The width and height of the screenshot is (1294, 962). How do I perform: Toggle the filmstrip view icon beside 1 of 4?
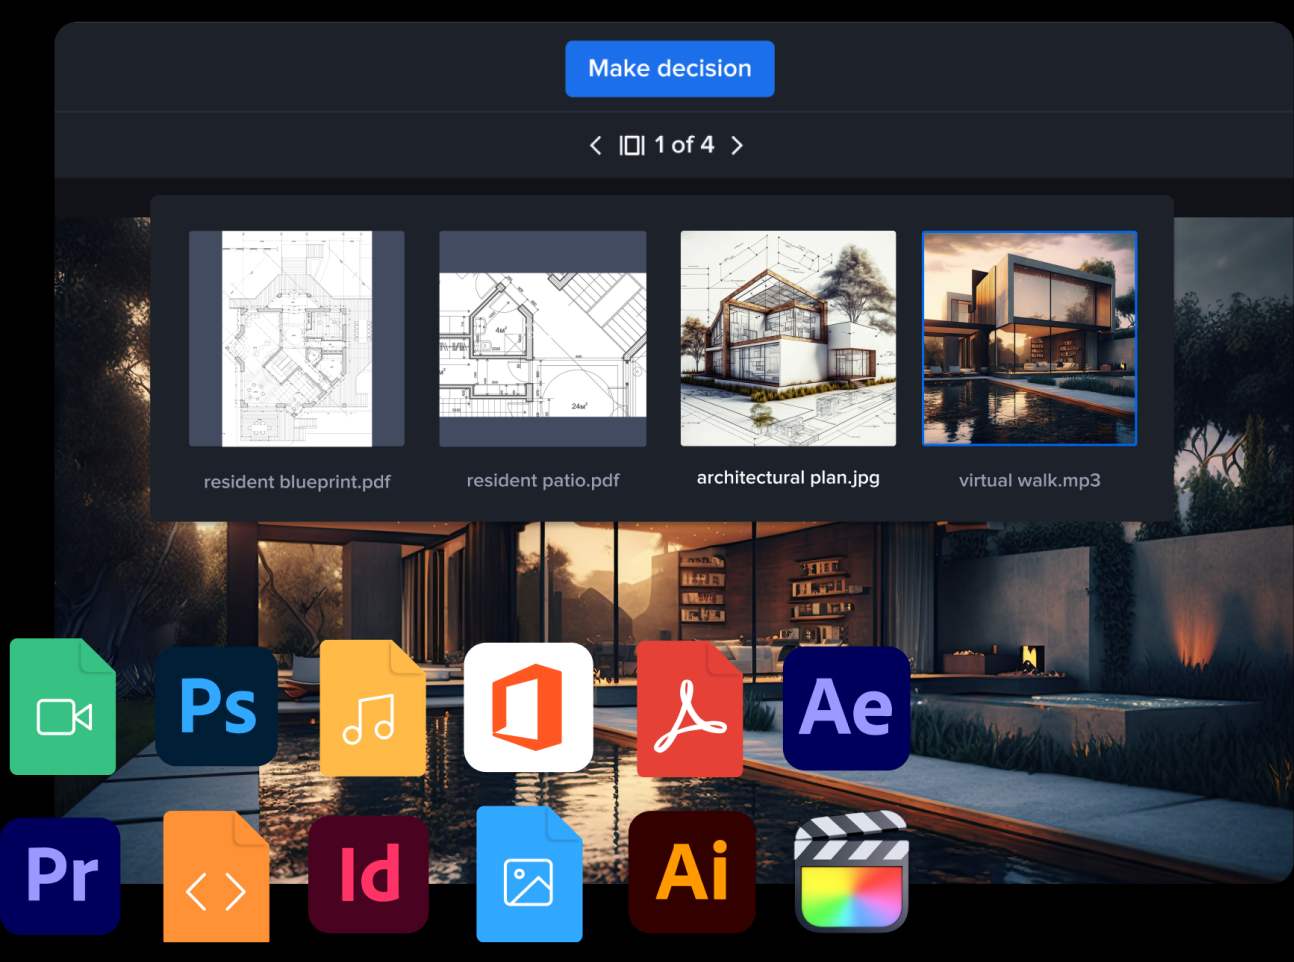click(631, 146)
